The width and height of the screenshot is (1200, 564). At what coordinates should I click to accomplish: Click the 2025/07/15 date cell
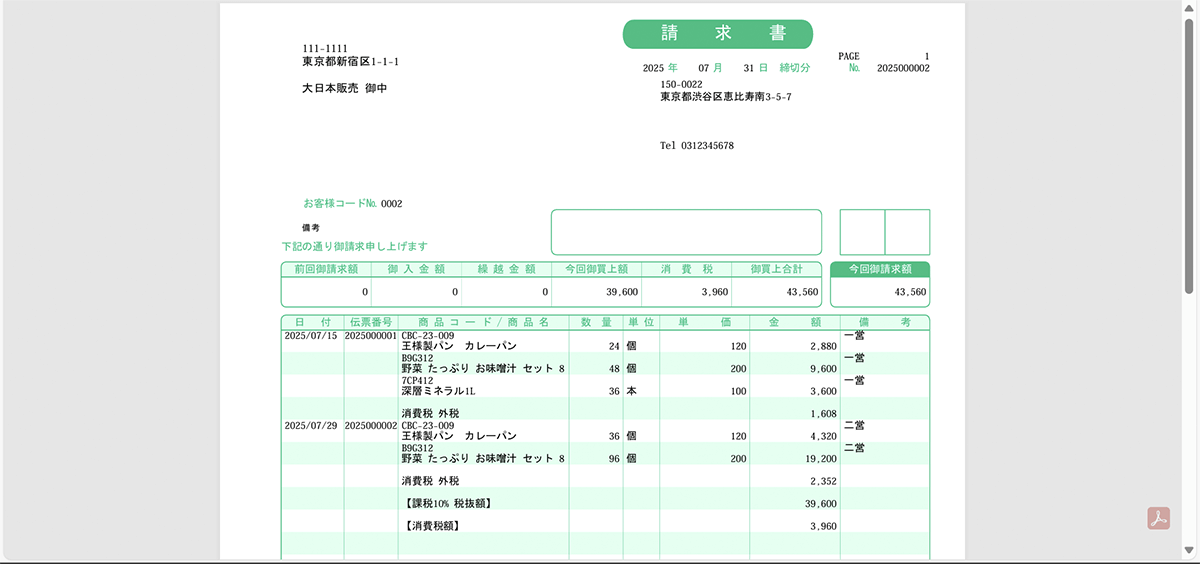click(312, 337)
